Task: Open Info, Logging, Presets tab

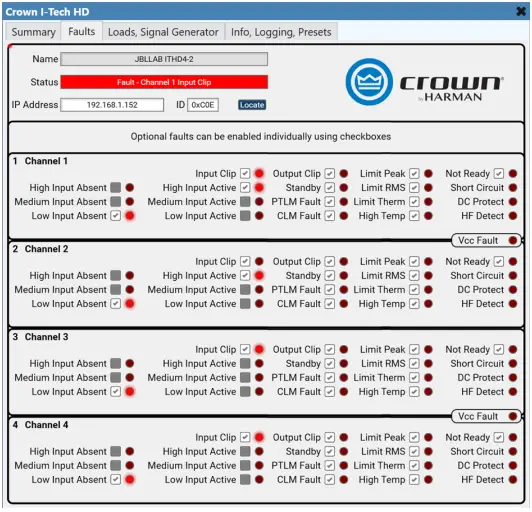Action: coord(281,32)
